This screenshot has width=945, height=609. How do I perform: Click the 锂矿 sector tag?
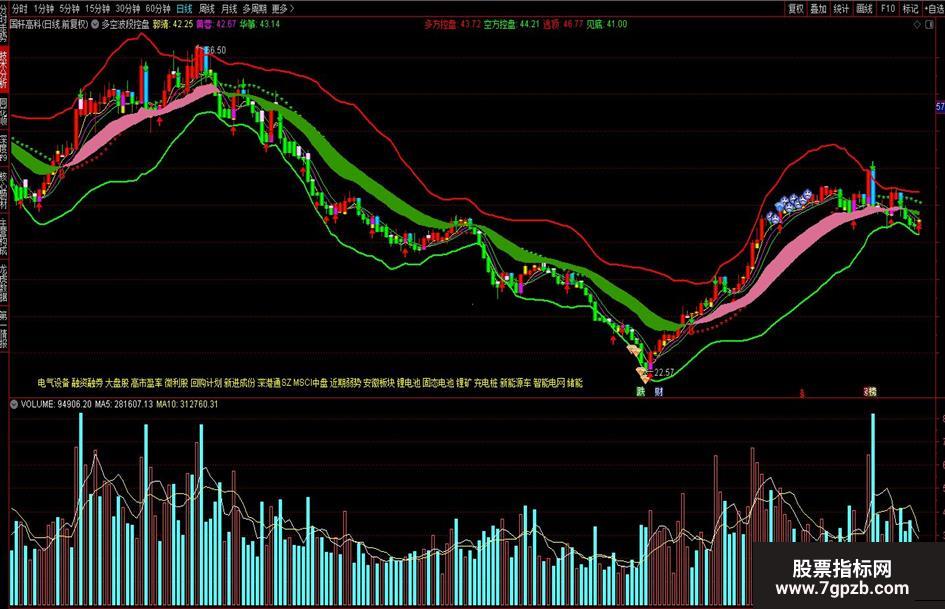click(x=464, y=383)
